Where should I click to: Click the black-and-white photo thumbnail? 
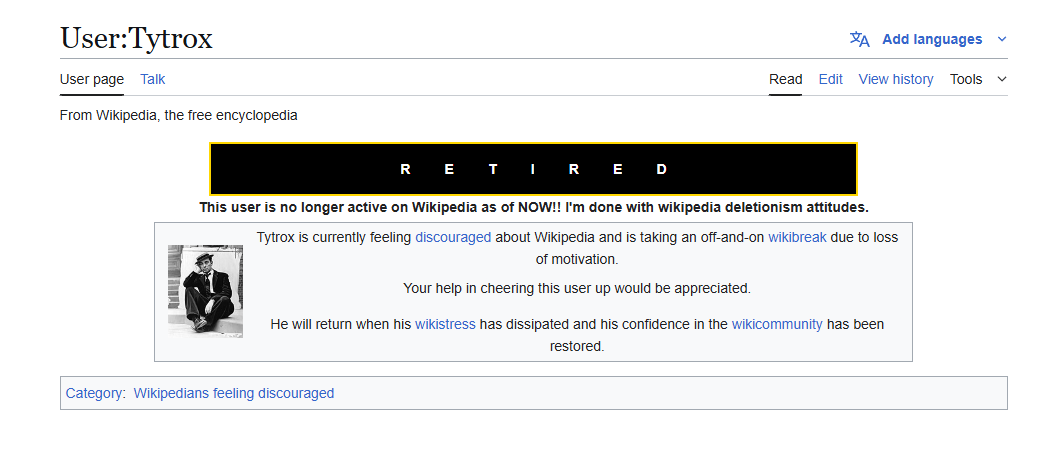tap(205, 291)
